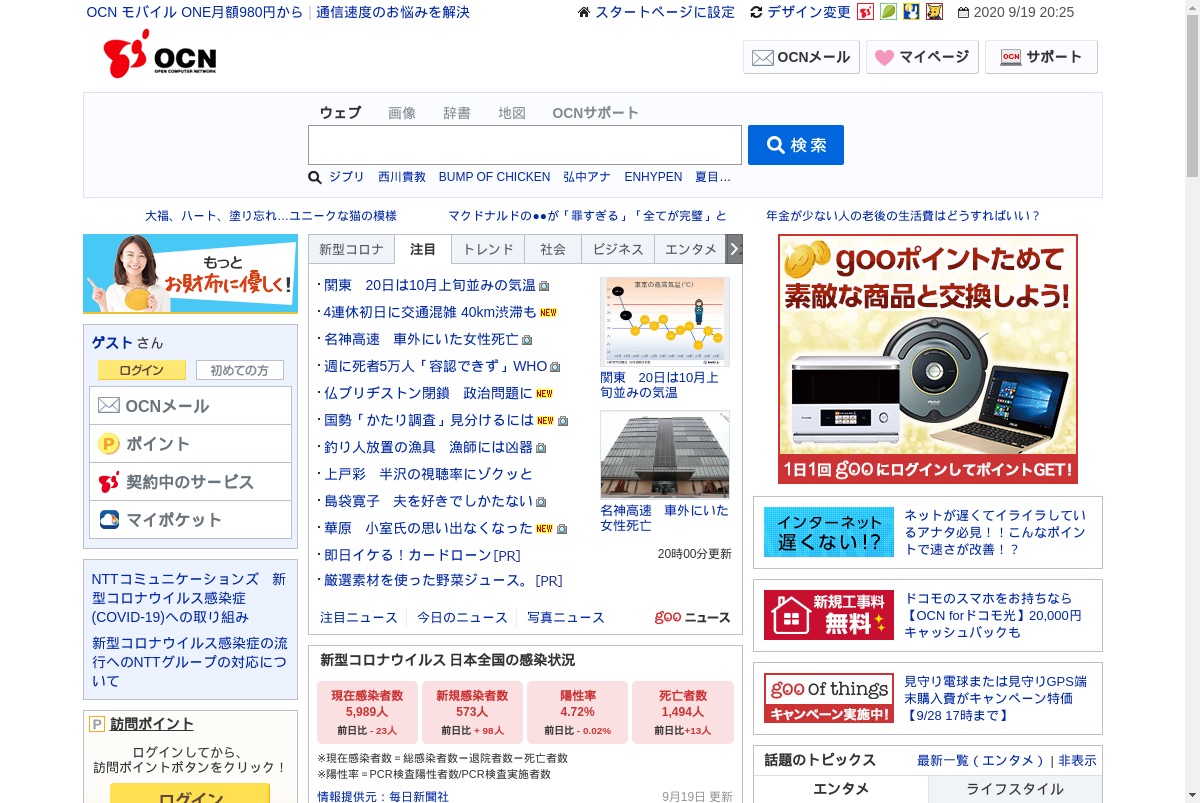
Task: Expand more news tabs with arrow
Action: point(734,250)
